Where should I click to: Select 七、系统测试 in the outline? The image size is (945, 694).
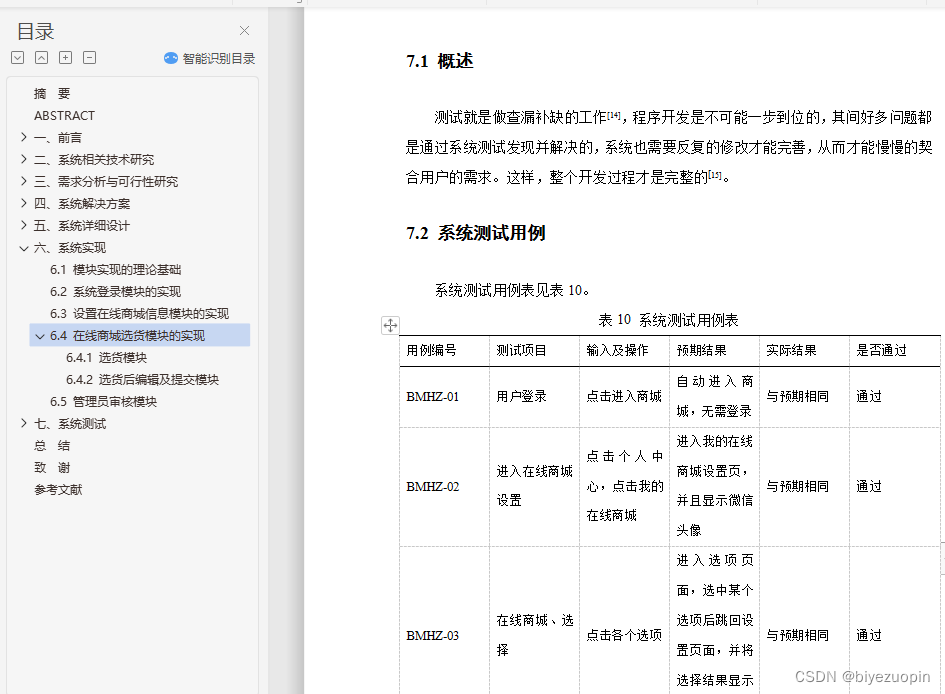[70, 424]
